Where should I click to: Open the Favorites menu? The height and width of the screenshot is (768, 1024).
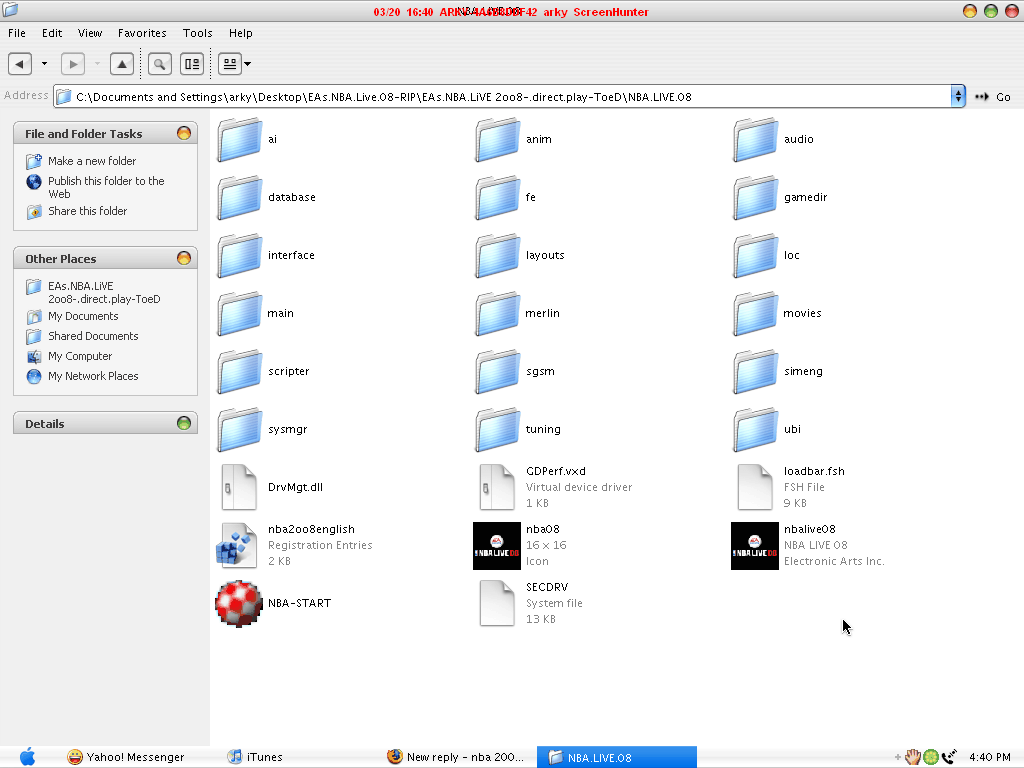(x=142, y=33)
